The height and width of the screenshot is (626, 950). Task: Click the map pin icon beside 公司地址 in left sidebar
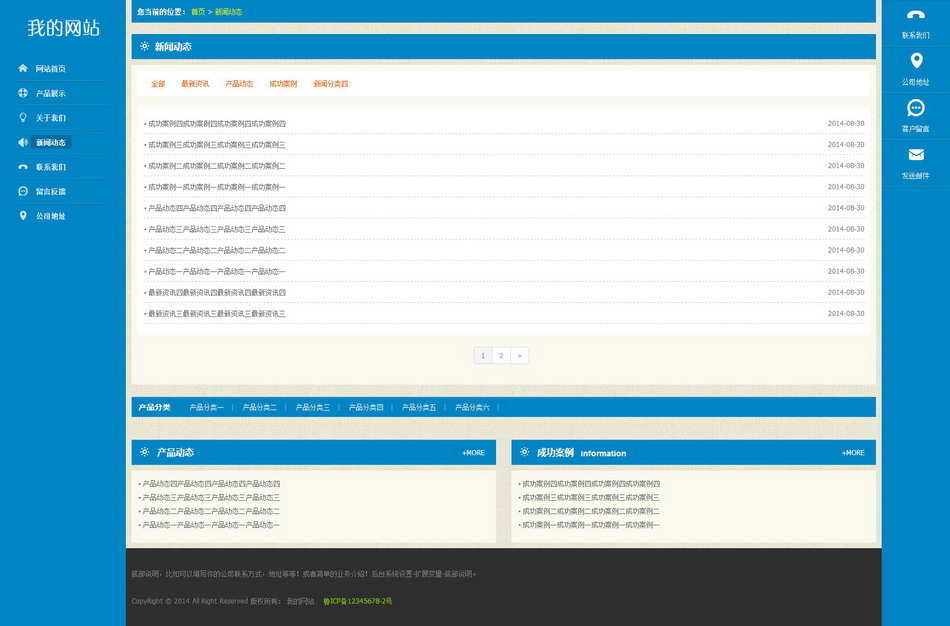pos(23,216)
